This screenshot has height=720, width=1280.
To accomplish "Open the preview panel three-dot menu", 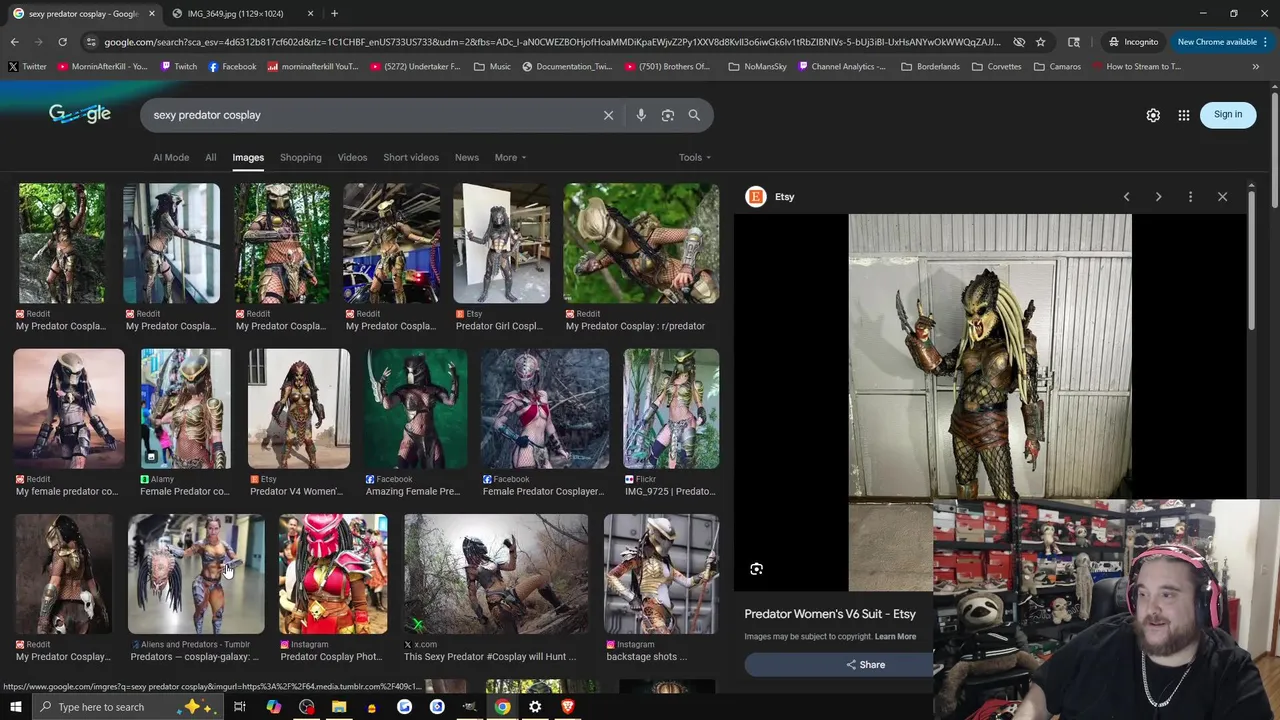I will (x=1190, y=197).
